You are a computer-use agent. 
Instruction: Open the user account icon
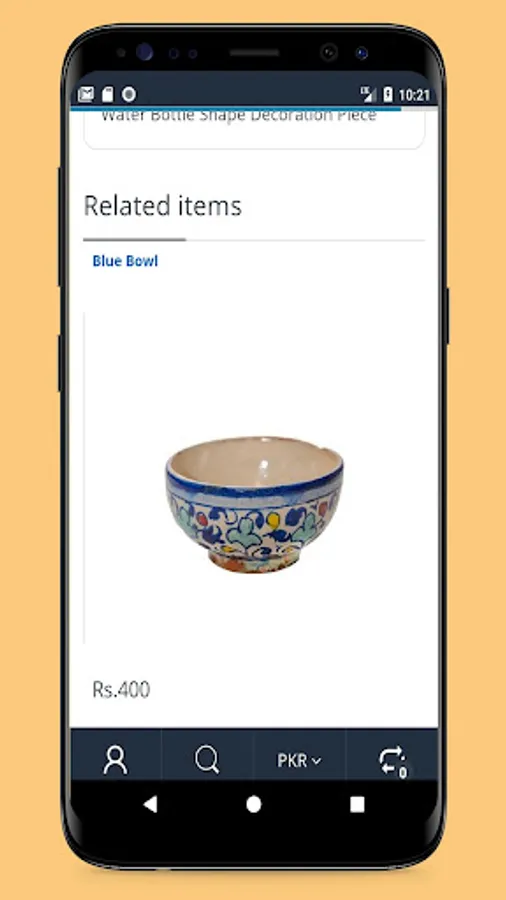click(115, 760)
